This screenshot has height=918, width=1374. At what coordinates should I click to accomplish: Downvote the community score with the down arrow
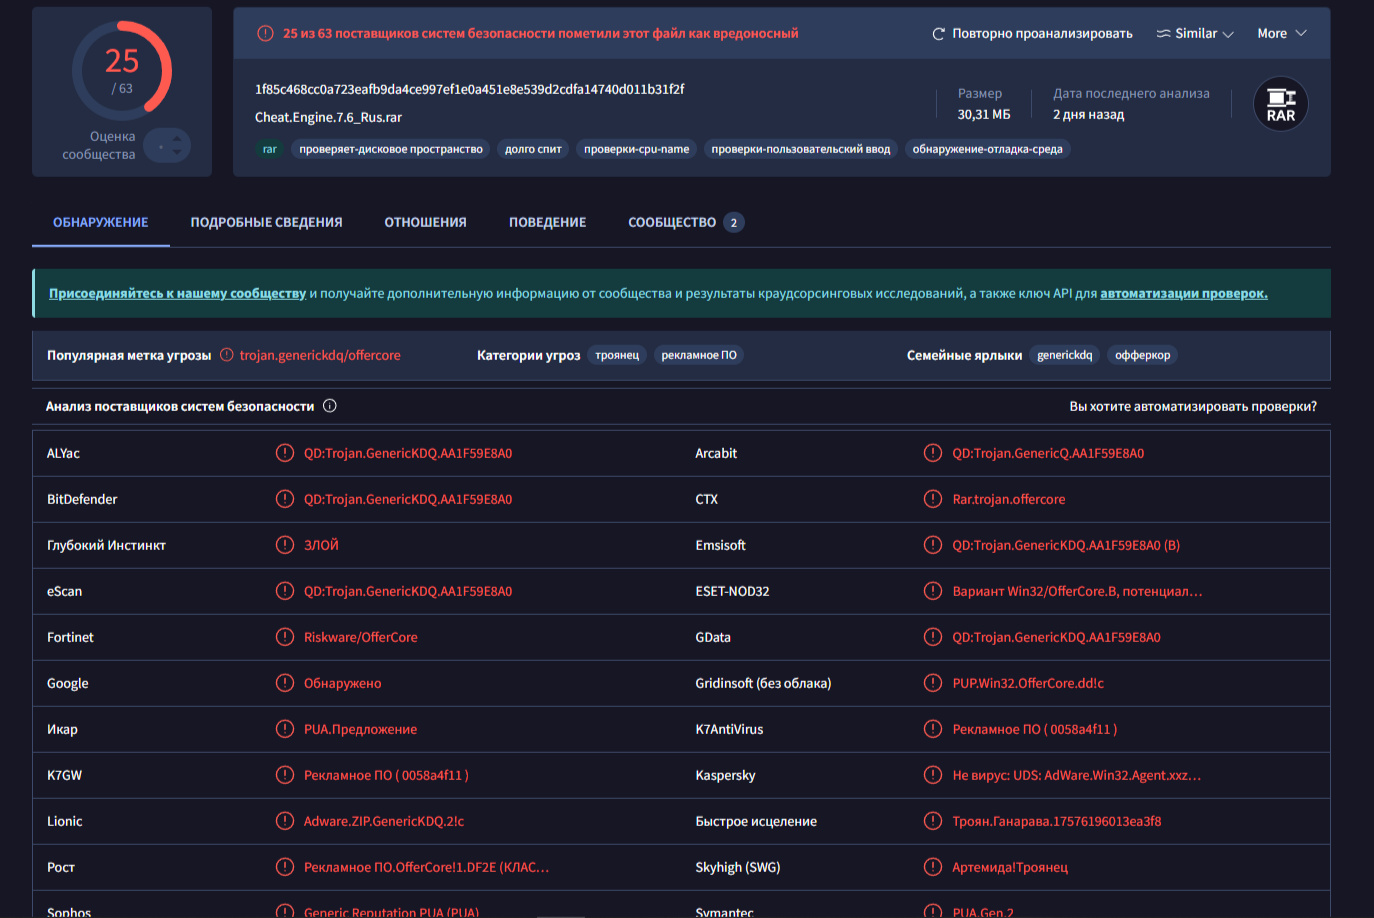(177, 153)
